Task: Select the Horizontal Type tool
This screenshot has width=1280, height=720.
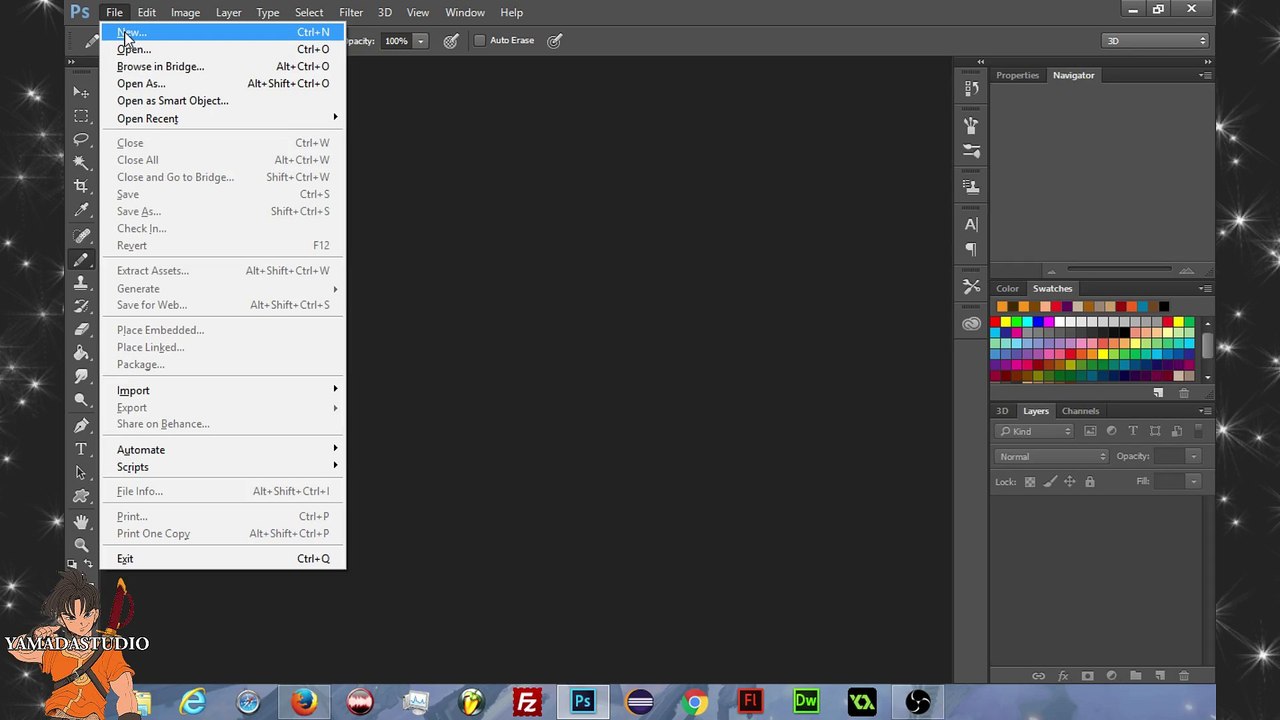Action: 81,449
